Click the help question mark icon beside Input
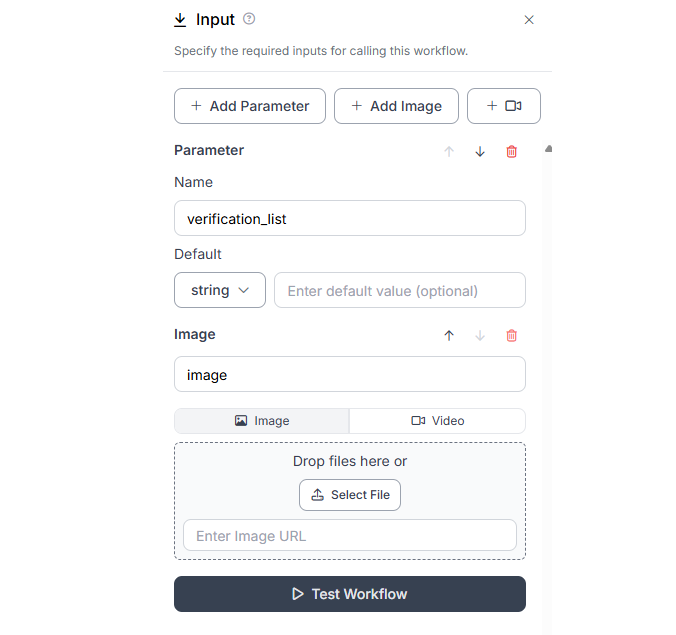 click(x=249, y=19)
